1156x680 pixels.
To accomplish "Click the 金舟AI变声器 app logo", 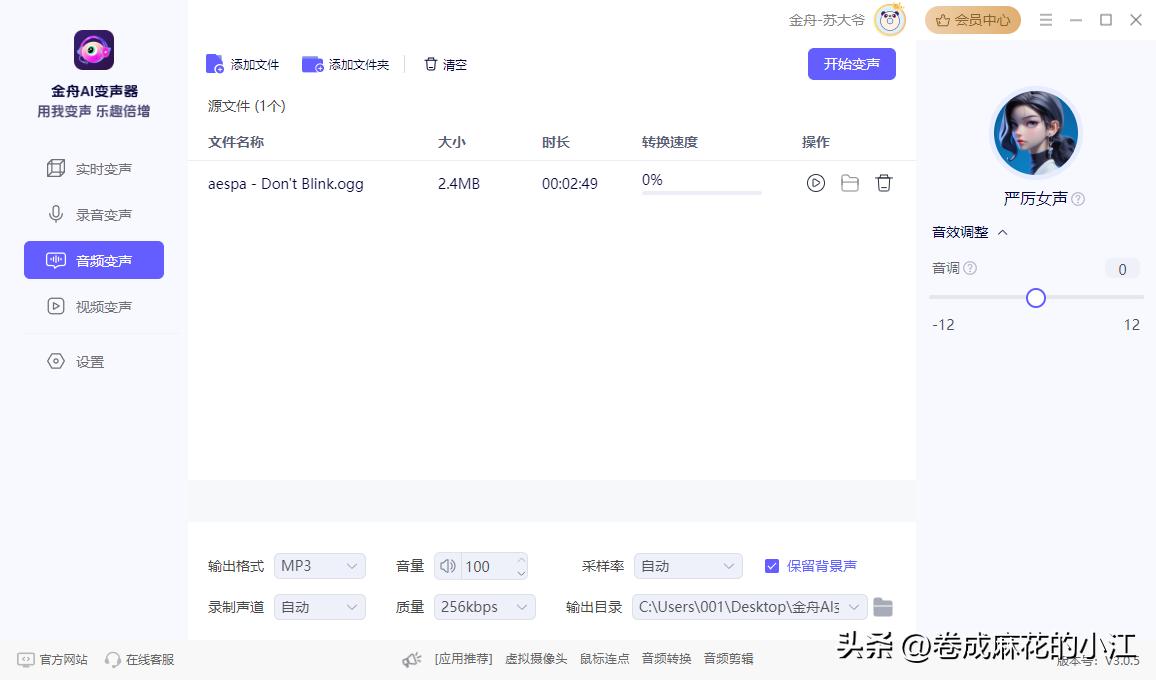I will point(94,50).
